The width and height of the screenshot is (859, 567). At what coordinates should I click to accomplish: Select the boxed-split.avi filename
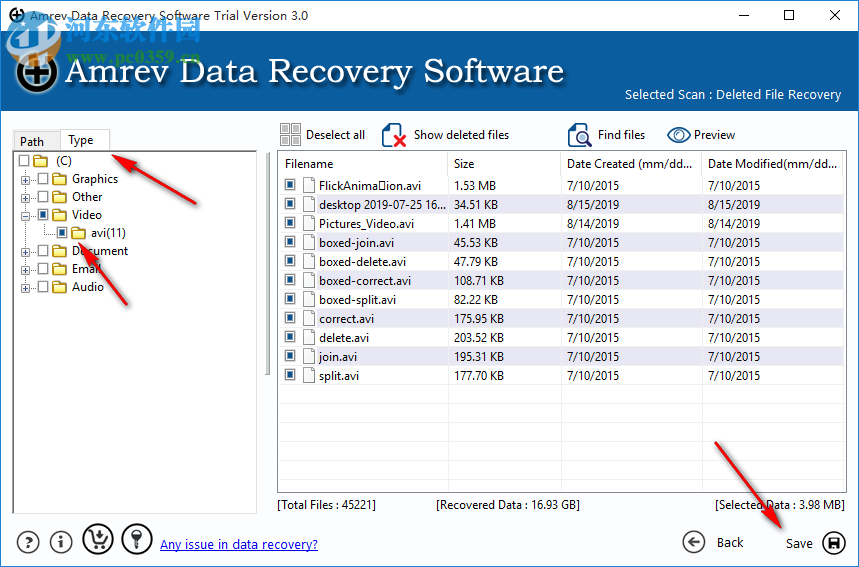pos(357,300)
